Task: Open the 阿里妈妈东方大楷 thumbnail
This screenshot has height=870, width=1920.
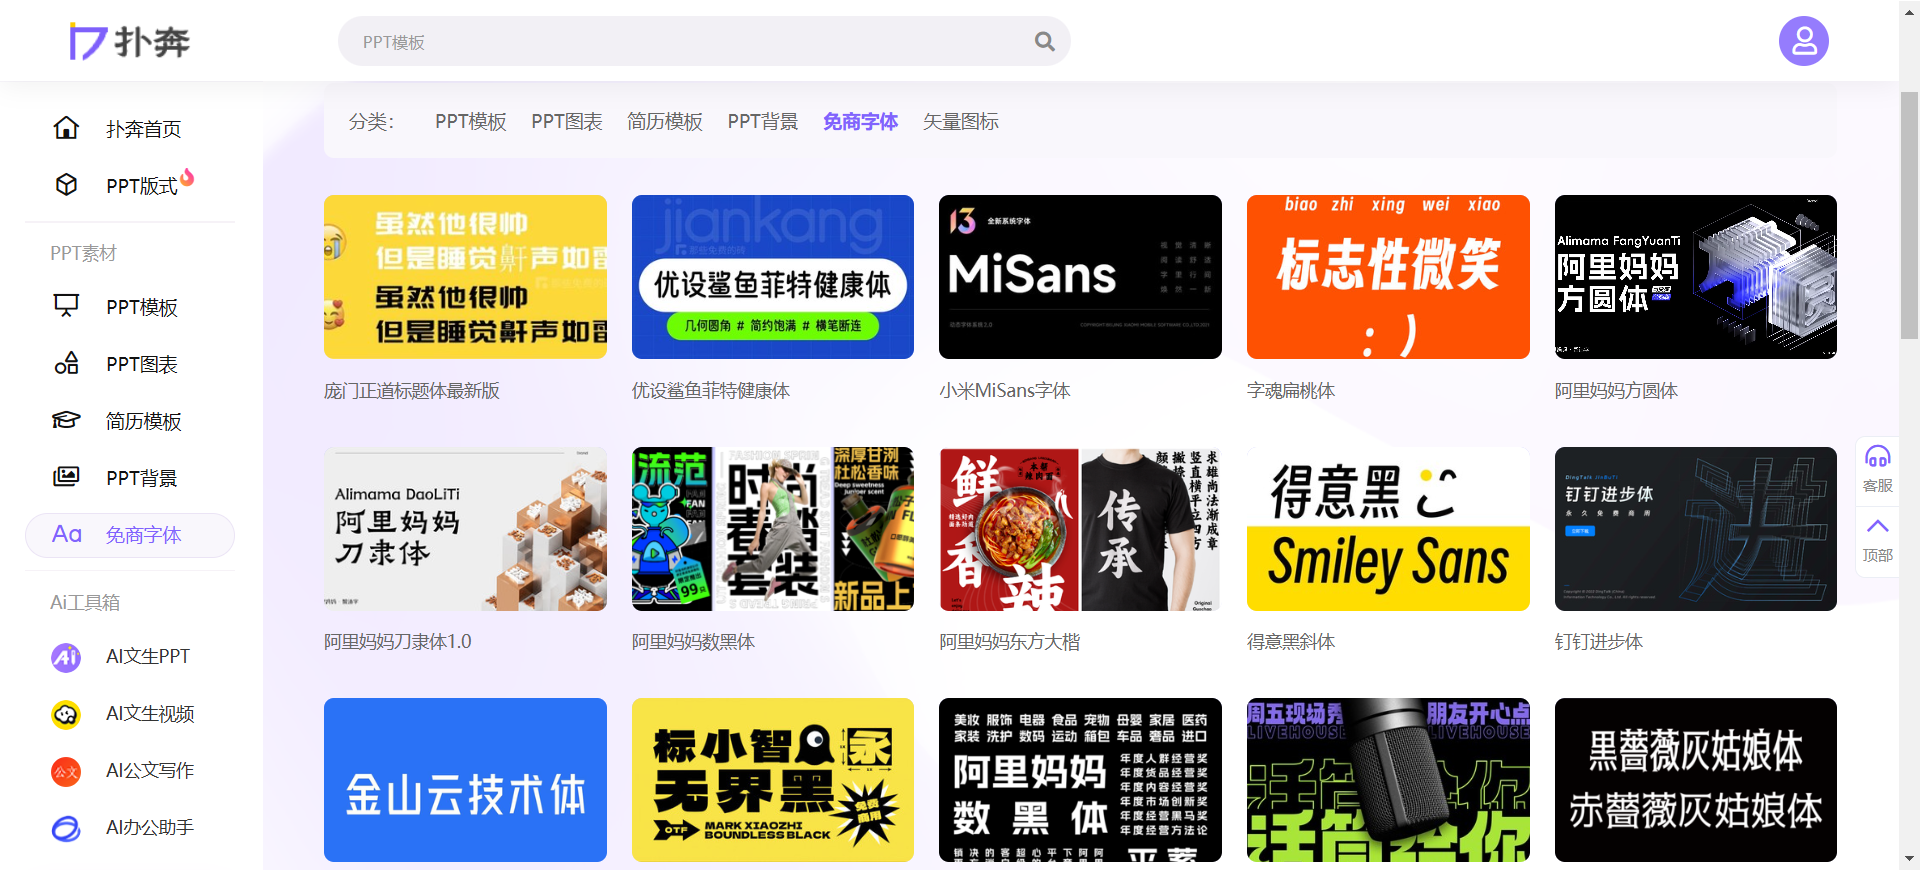Action: coord(1080,529)
